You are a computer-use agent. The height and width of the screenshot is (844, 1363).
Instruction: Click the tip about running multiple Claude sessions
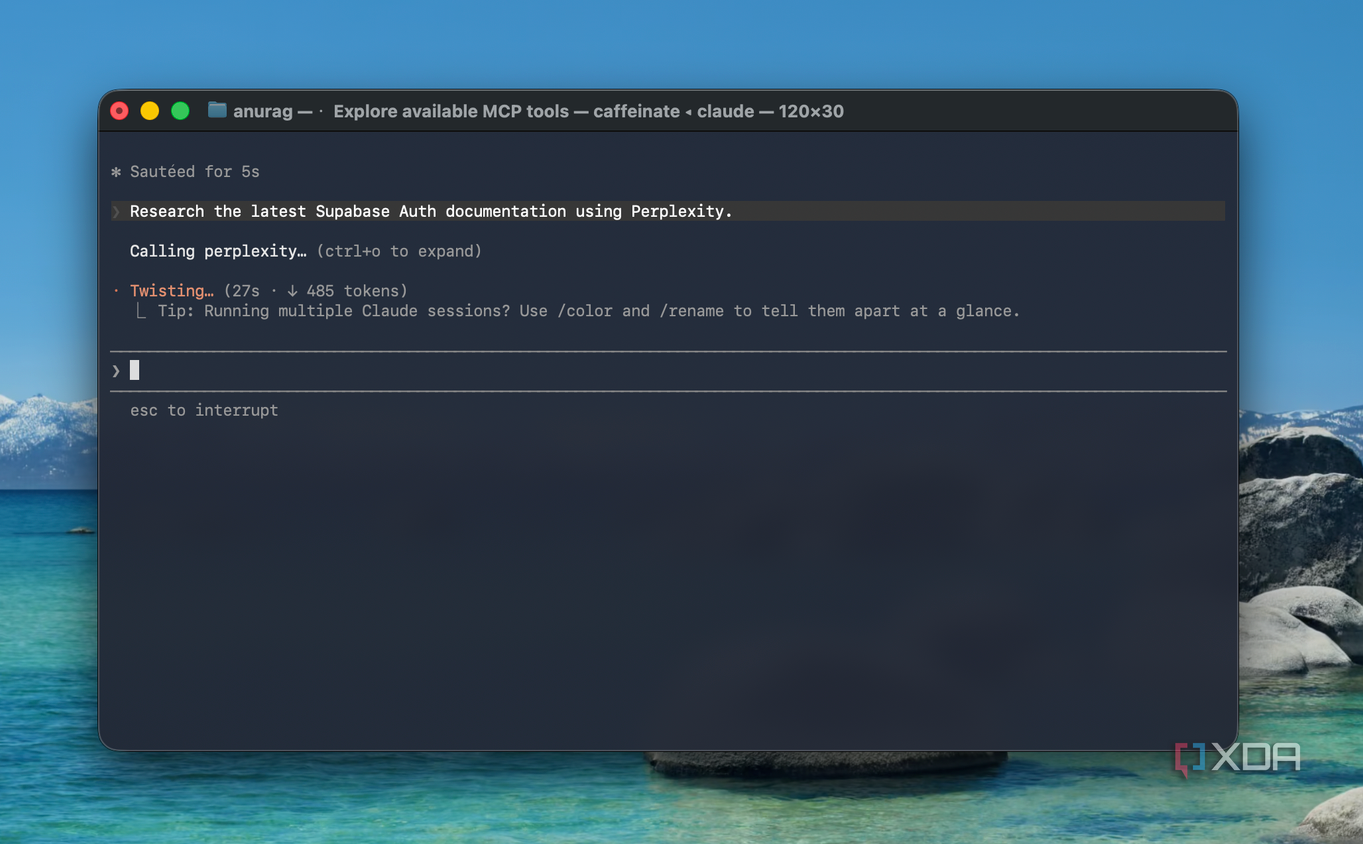588,311
